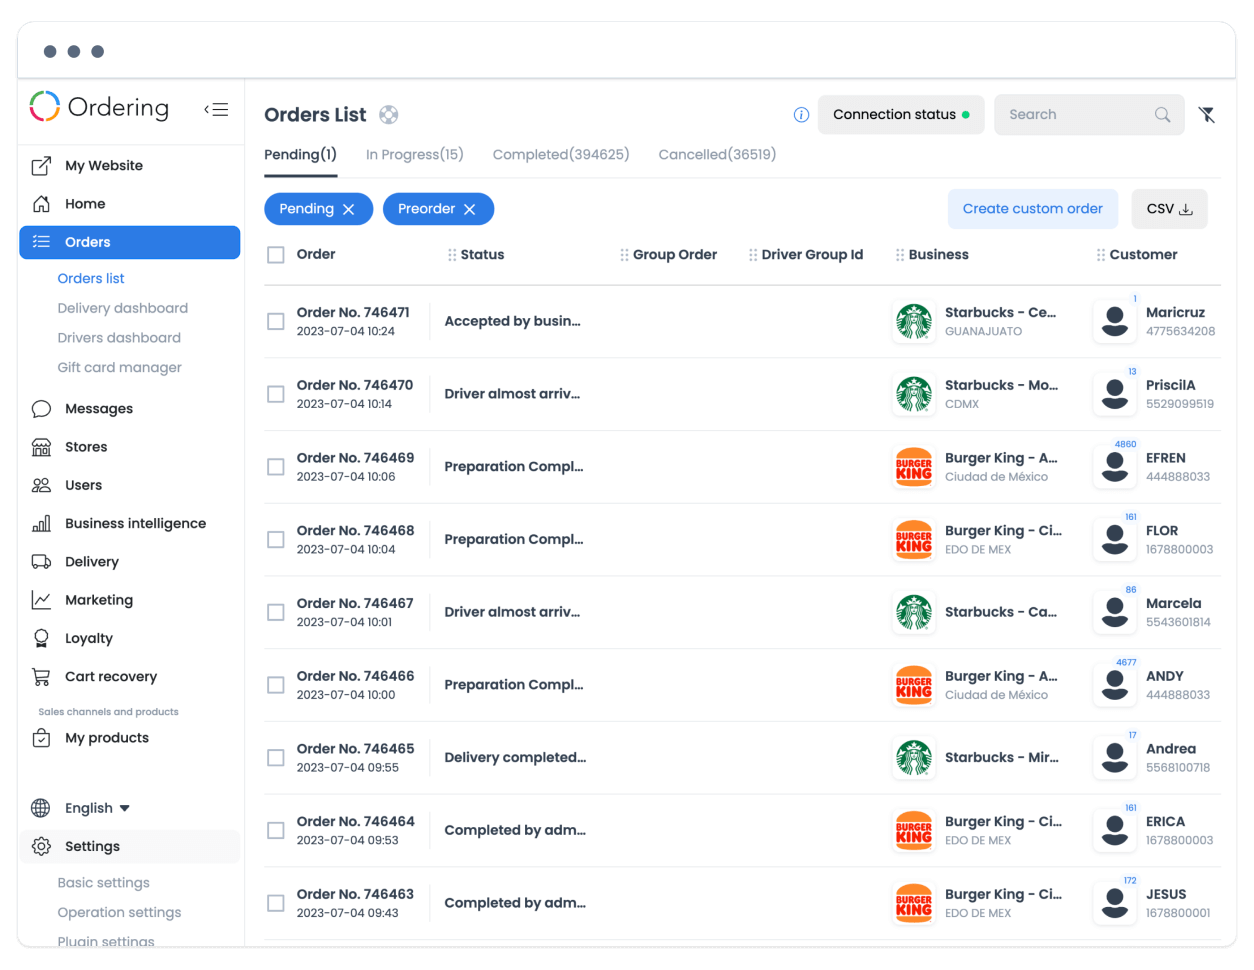Viewport: 1254px width, 970px height.
Task: Click 'Completed by adm...' status of order 746463
Action: 515,903
